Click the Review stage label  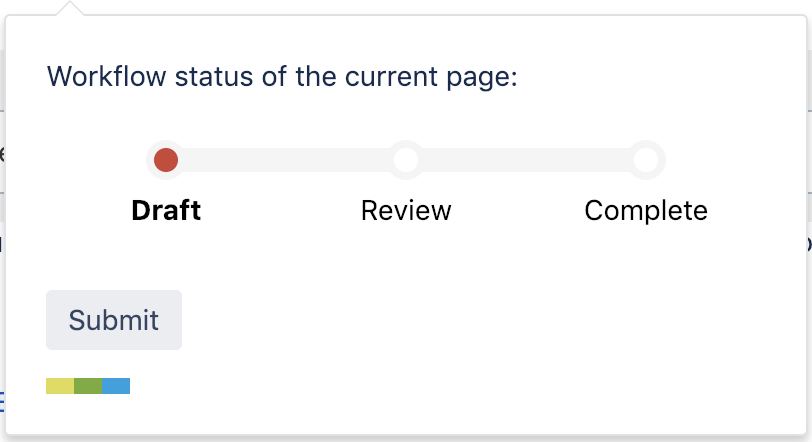[406, 211]
